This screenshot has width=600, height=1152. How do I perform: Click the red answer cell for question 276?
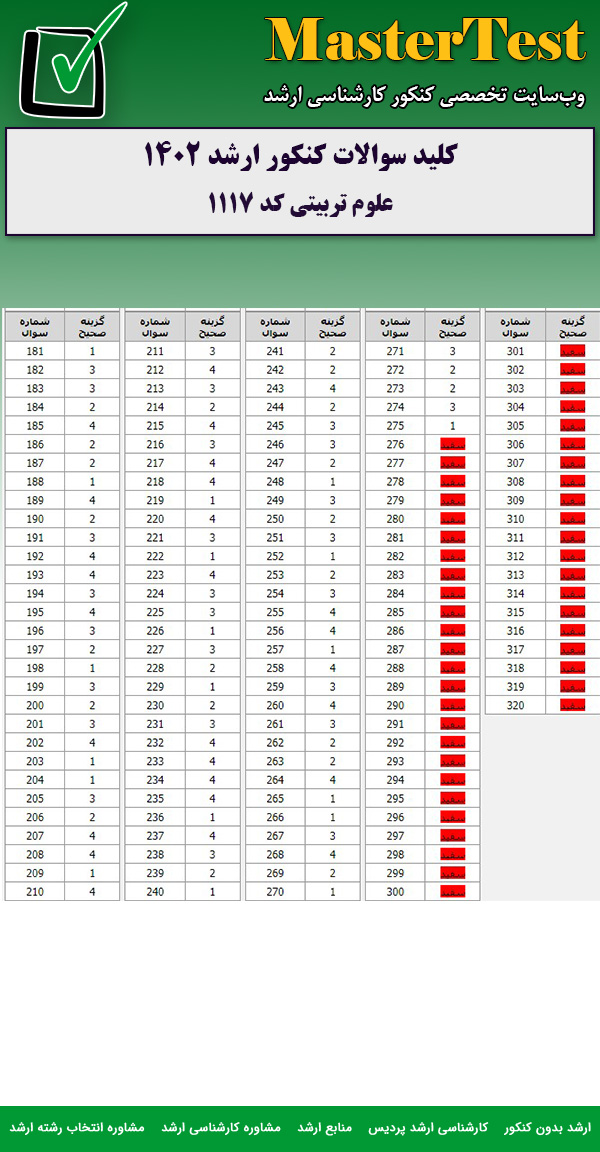pyautogui.click(x=452, y=444)
